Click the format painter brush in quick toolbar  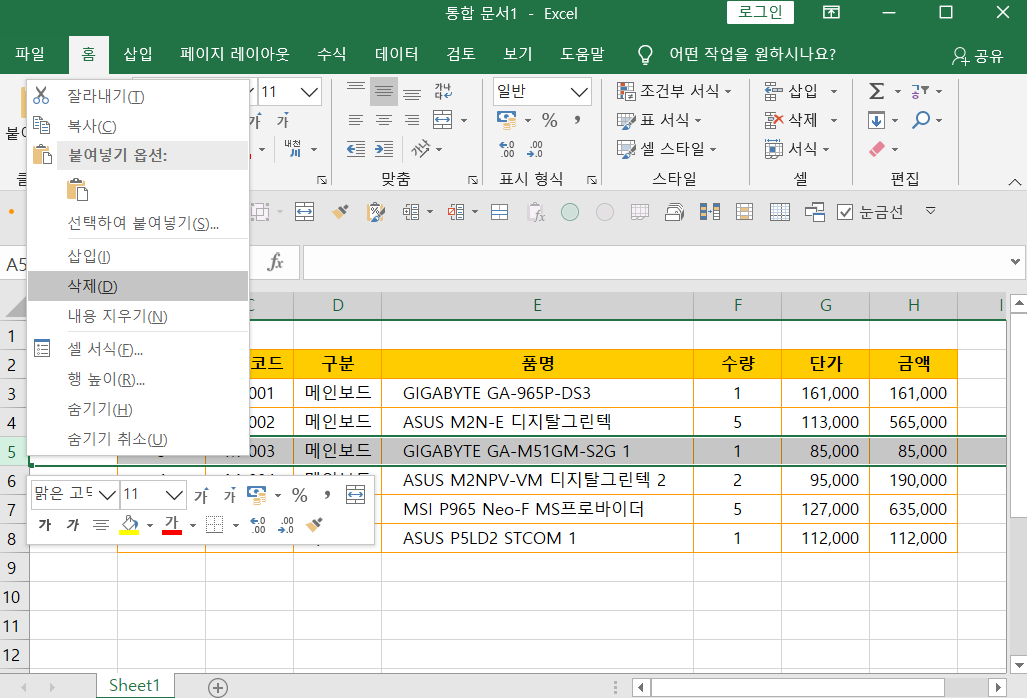tap(340, 211)
